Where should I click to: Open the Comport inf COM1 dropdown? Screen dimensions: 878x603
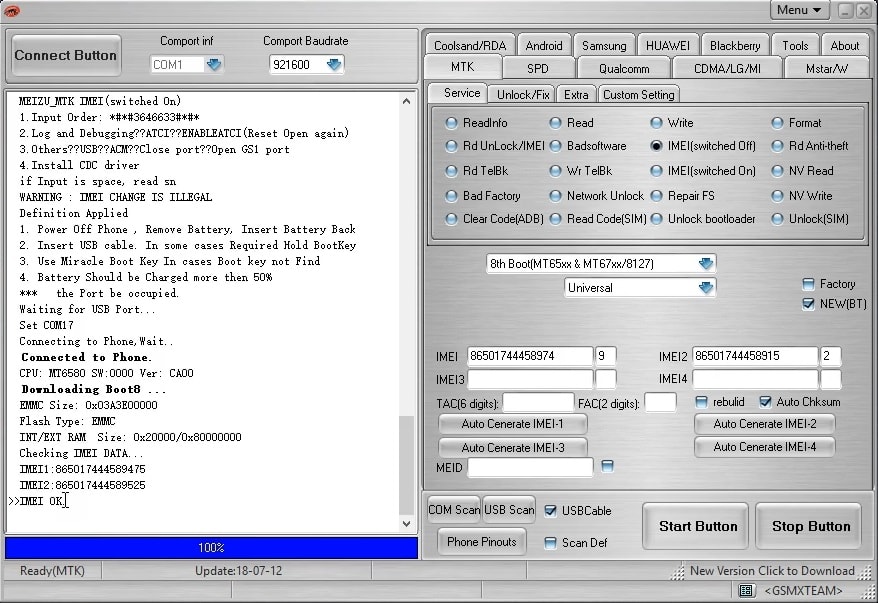pyautogui.click(x=214, y=64)
